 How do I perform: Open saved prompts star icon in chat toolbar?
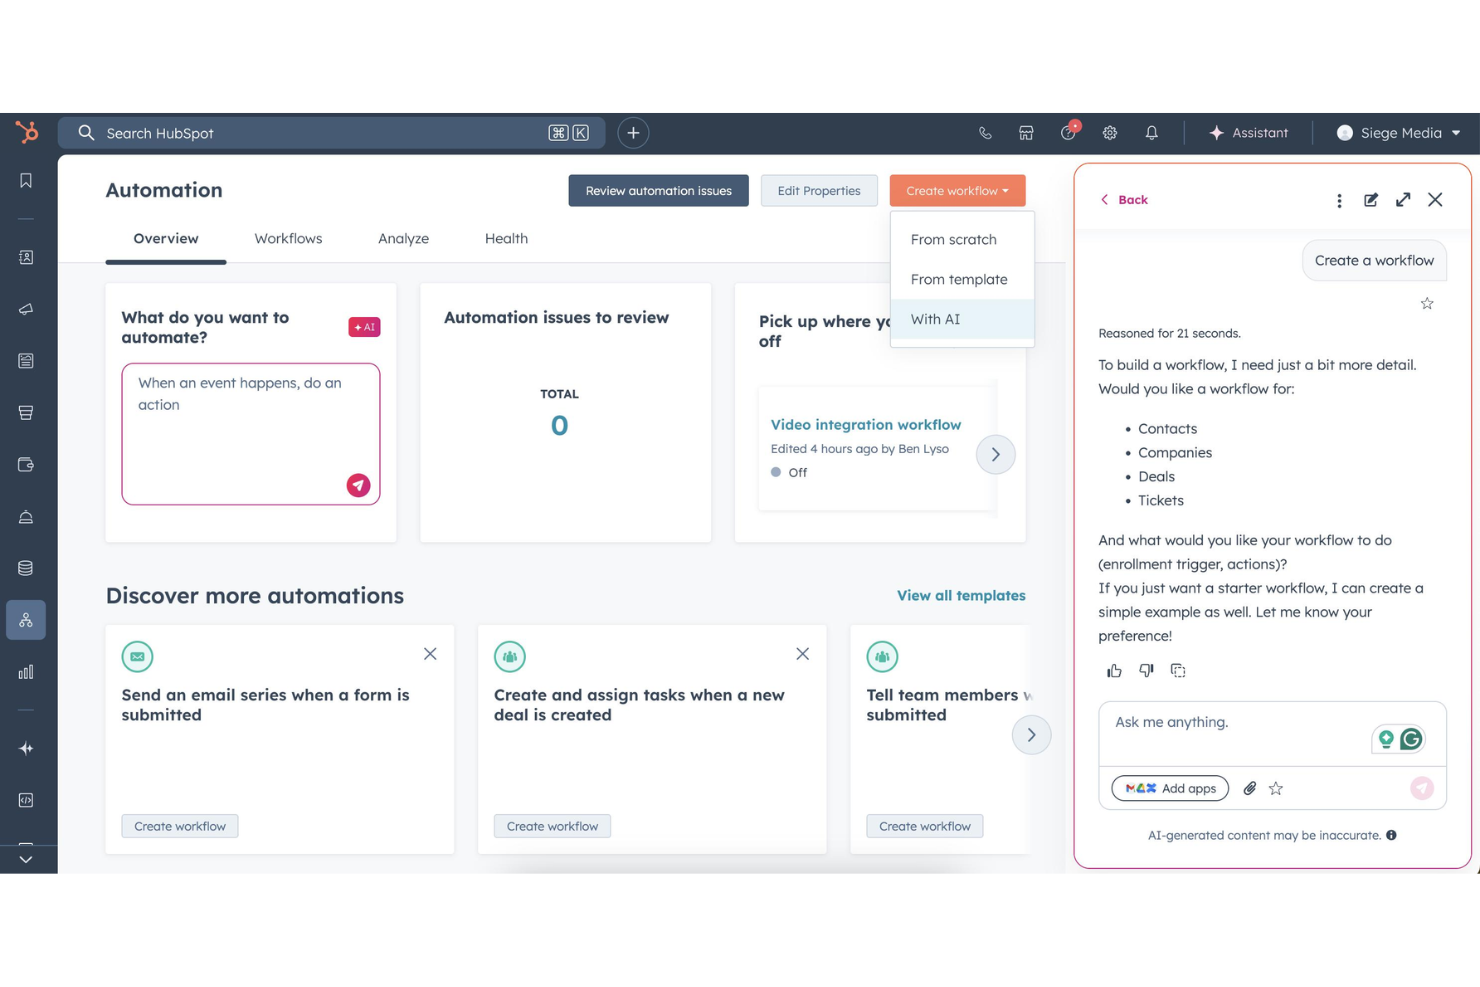1276,789
